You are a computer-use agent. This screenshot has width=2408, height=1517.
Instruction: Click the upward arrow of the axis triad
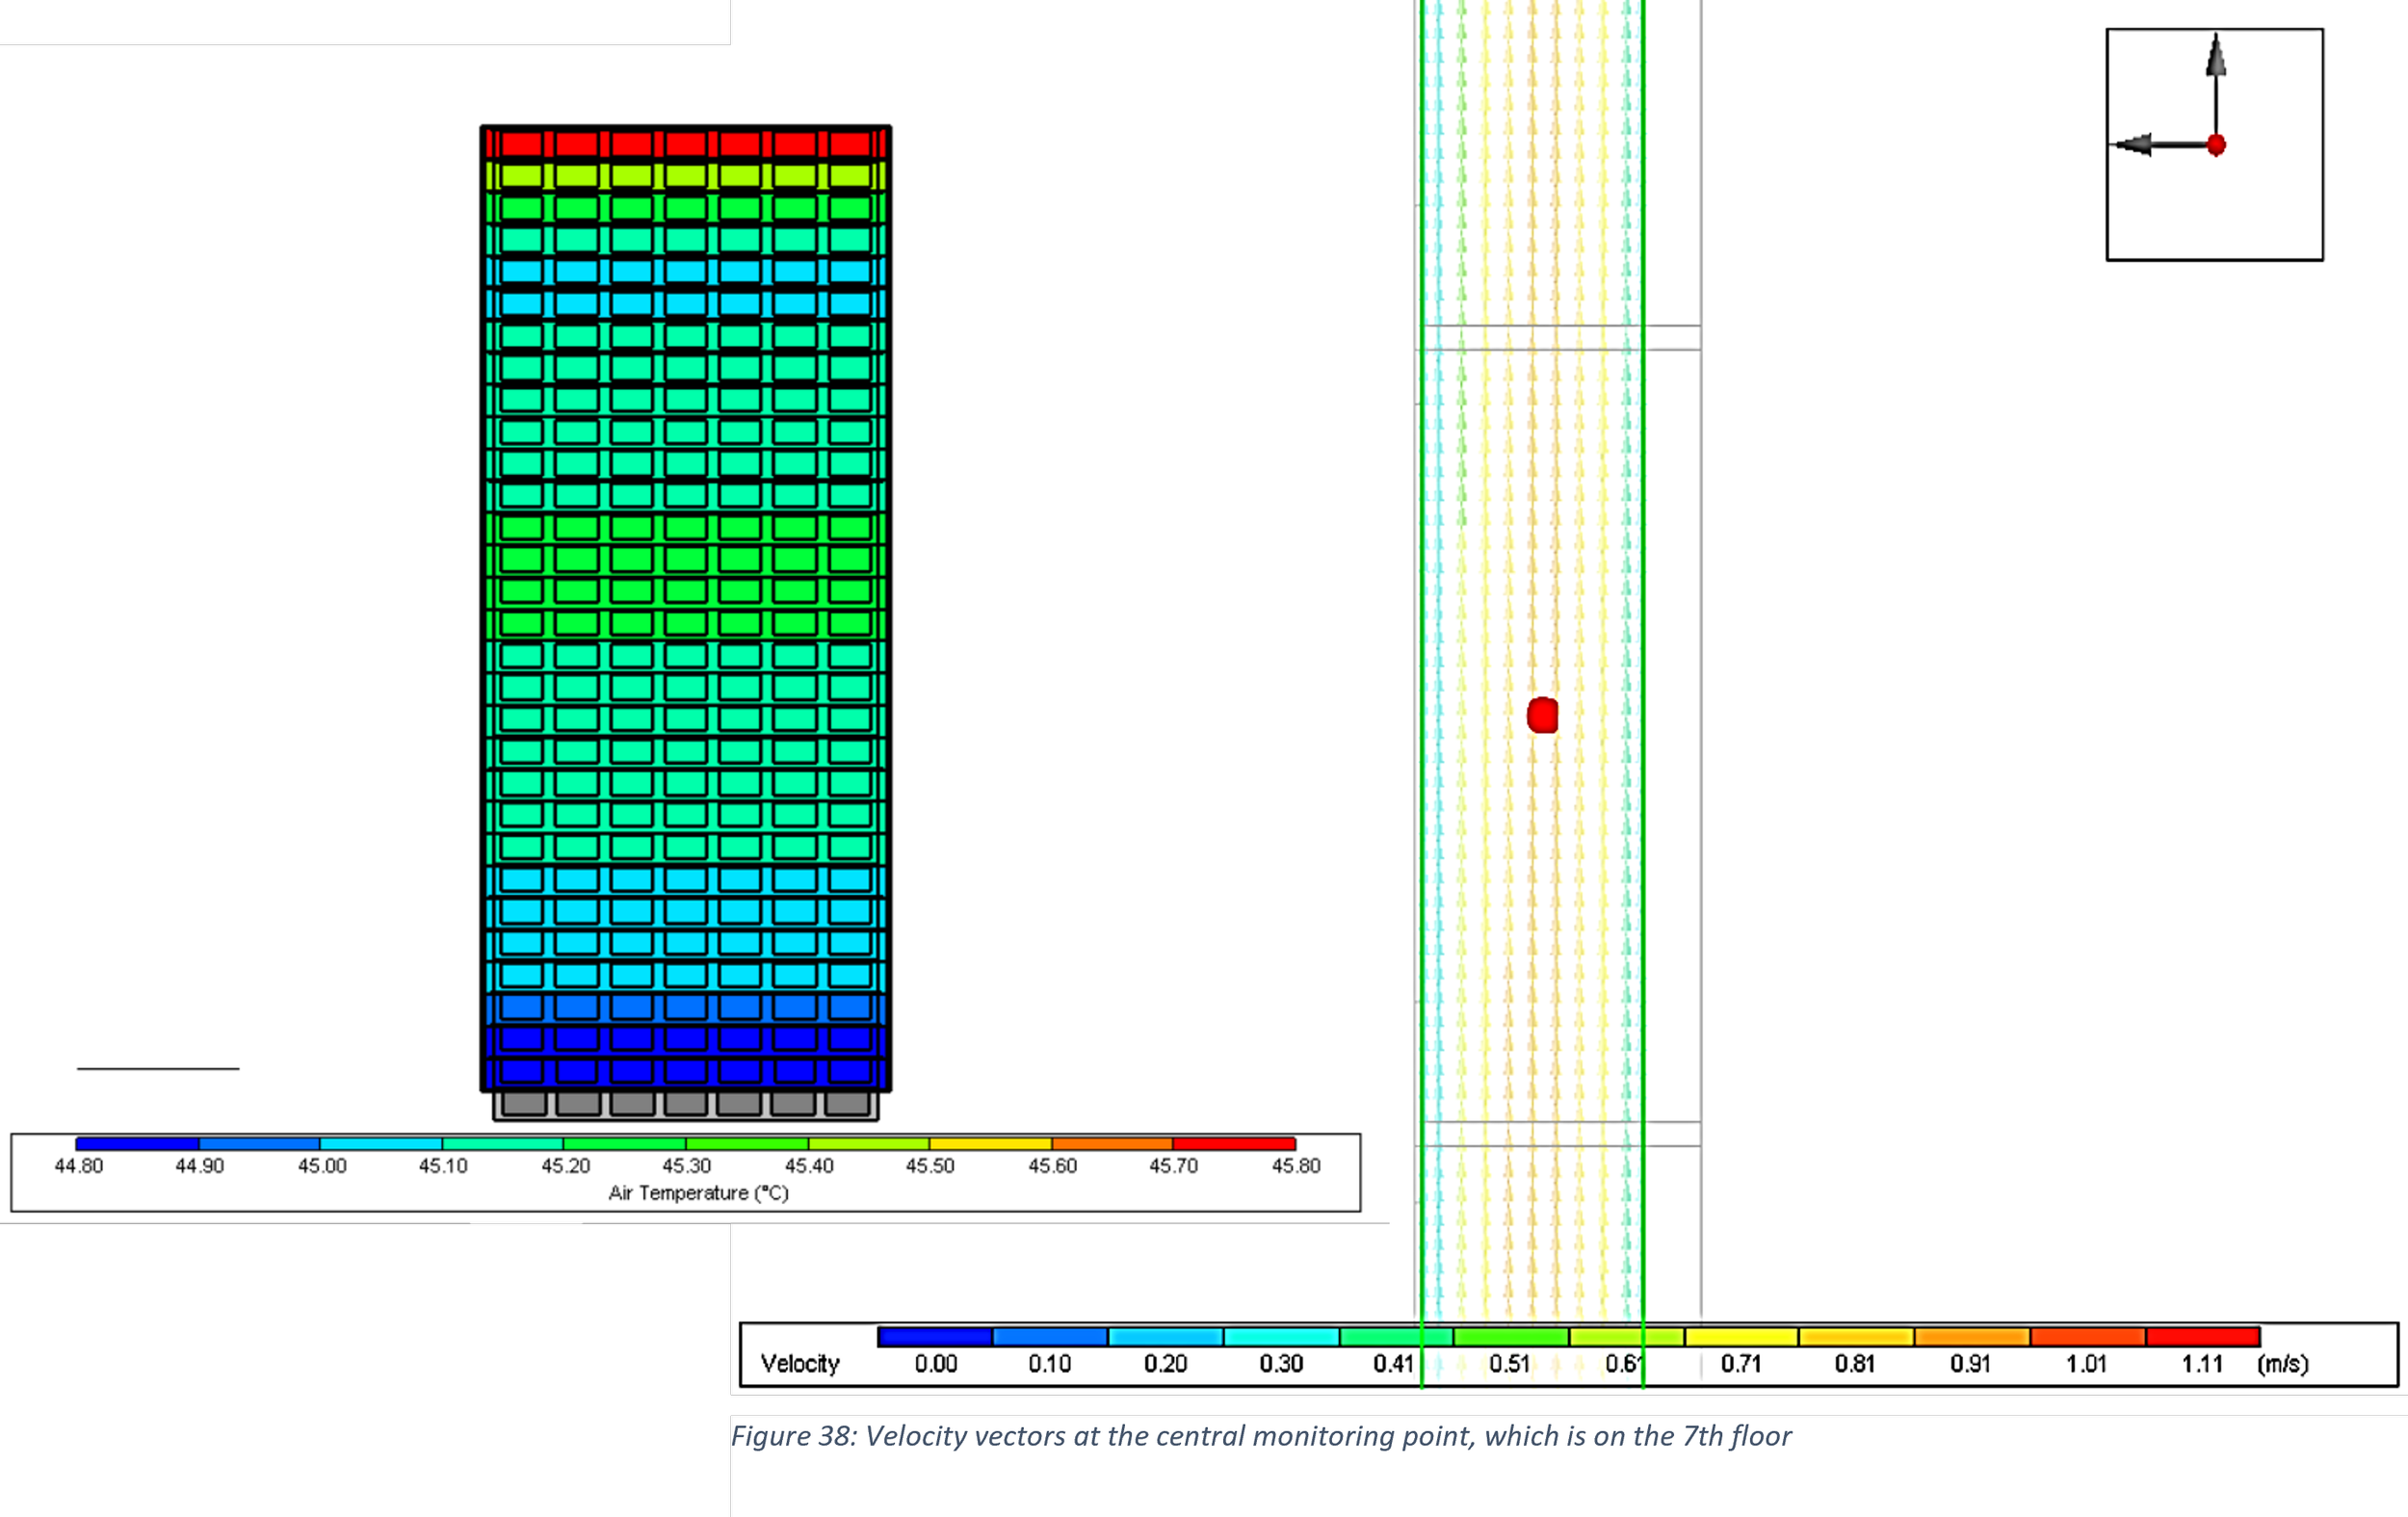pos(2216,58)
